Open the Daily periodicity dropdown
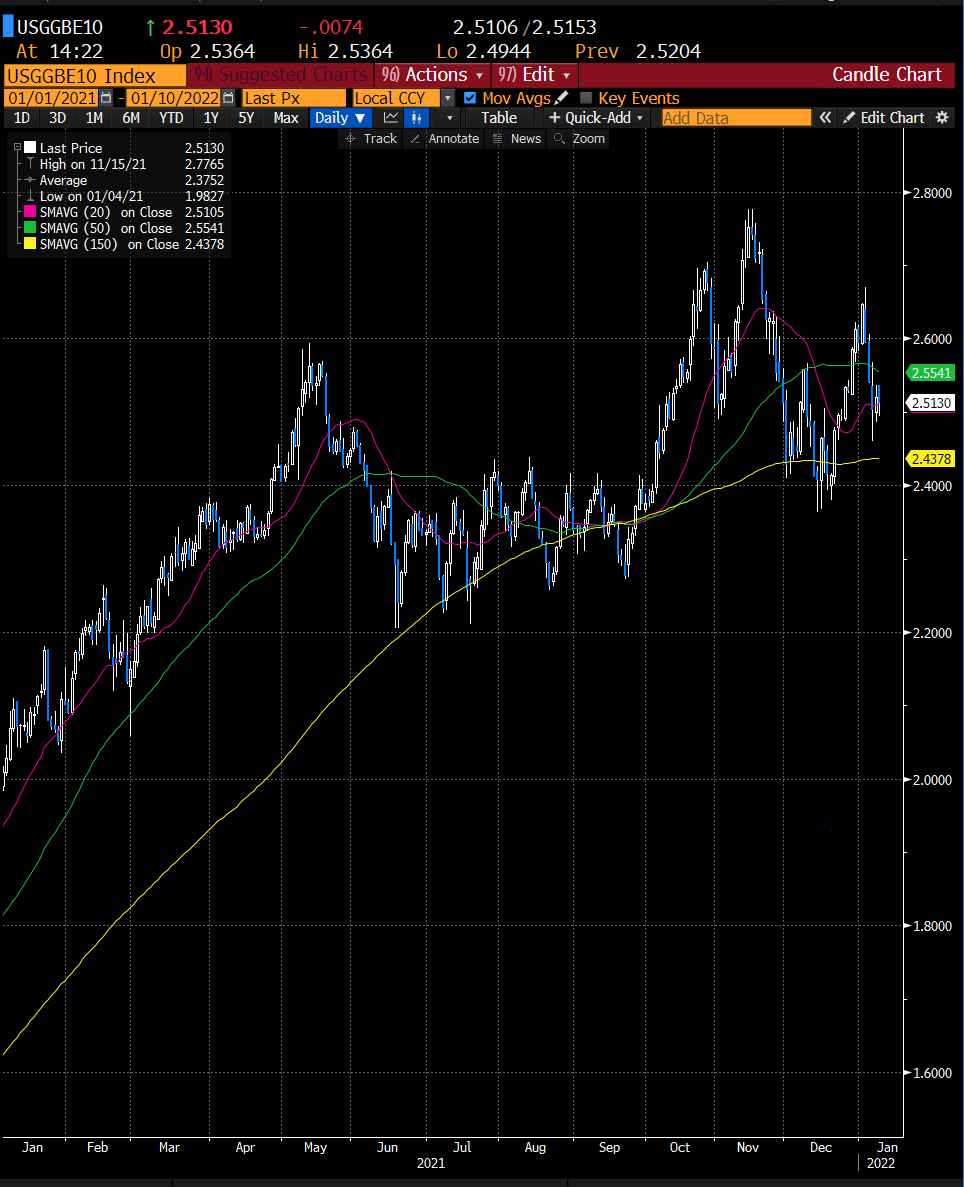964x1187 pixels. point(339,118)
